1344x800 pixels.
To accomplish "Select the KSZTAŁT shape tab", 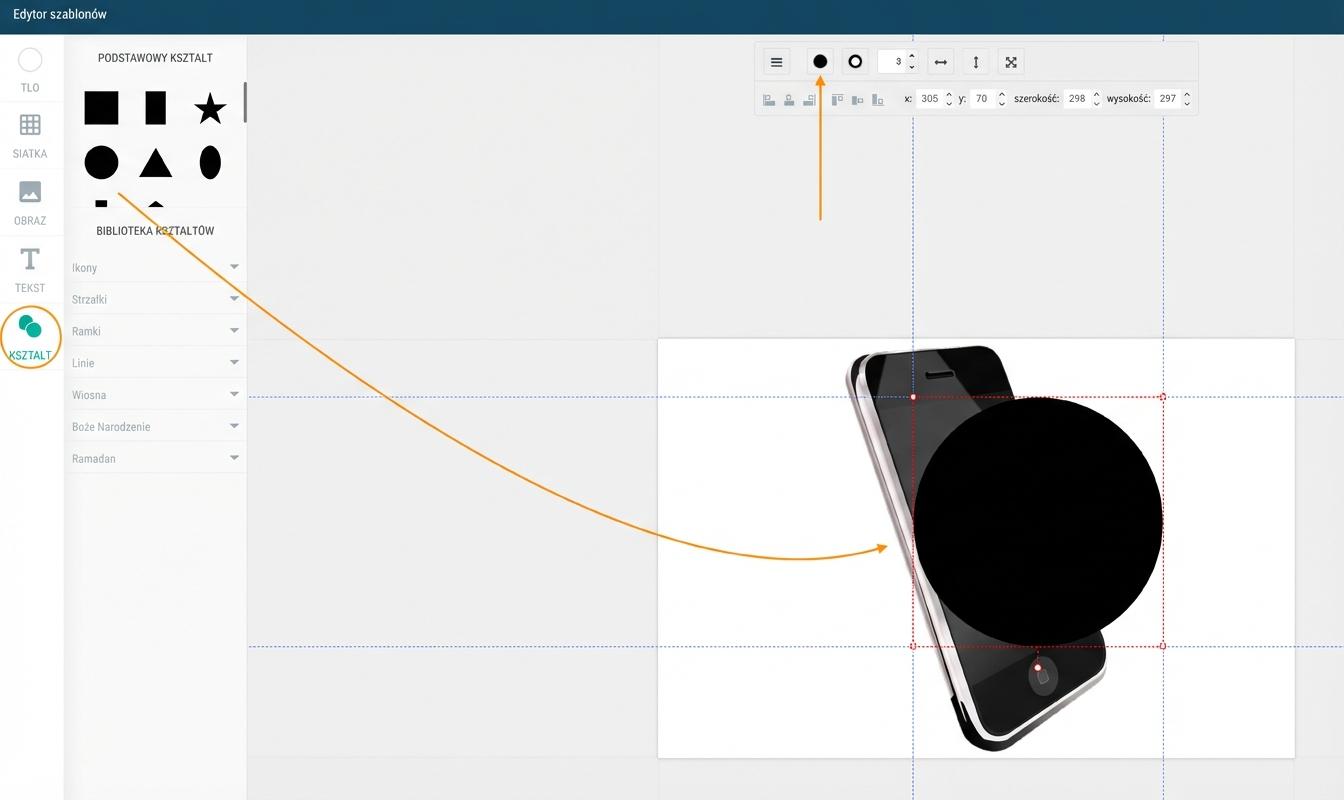I will pos(30,337).
